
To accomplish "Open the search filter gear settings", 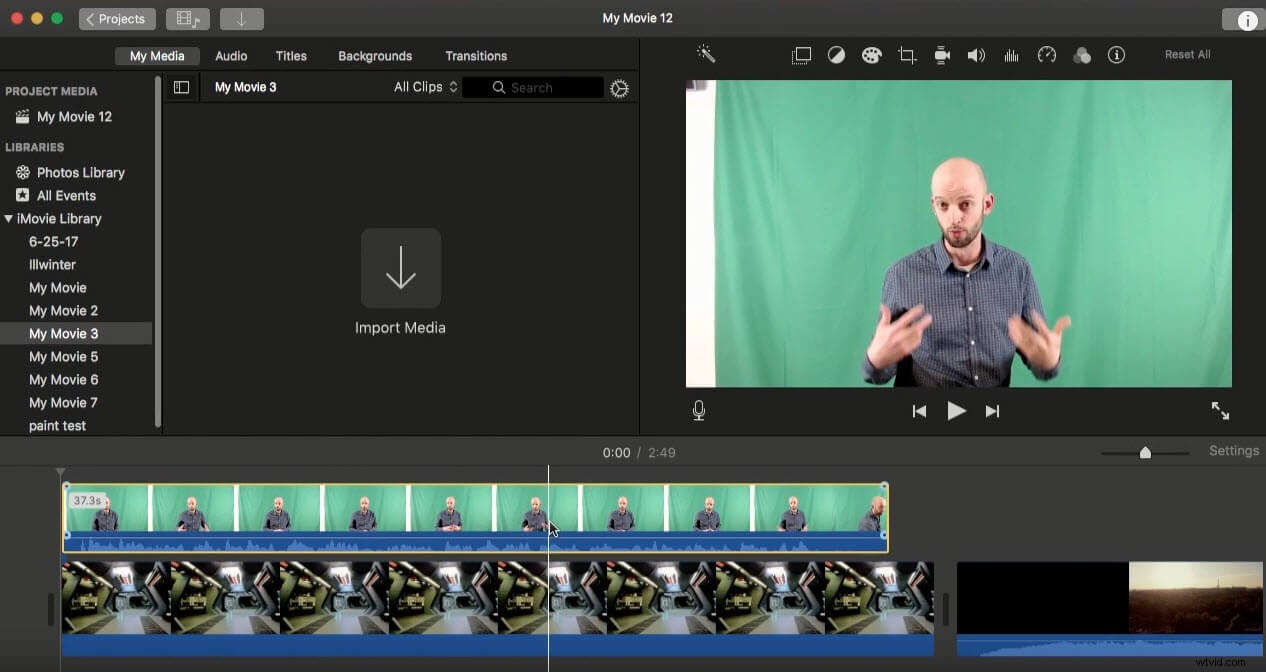I will tap(619, 88).
